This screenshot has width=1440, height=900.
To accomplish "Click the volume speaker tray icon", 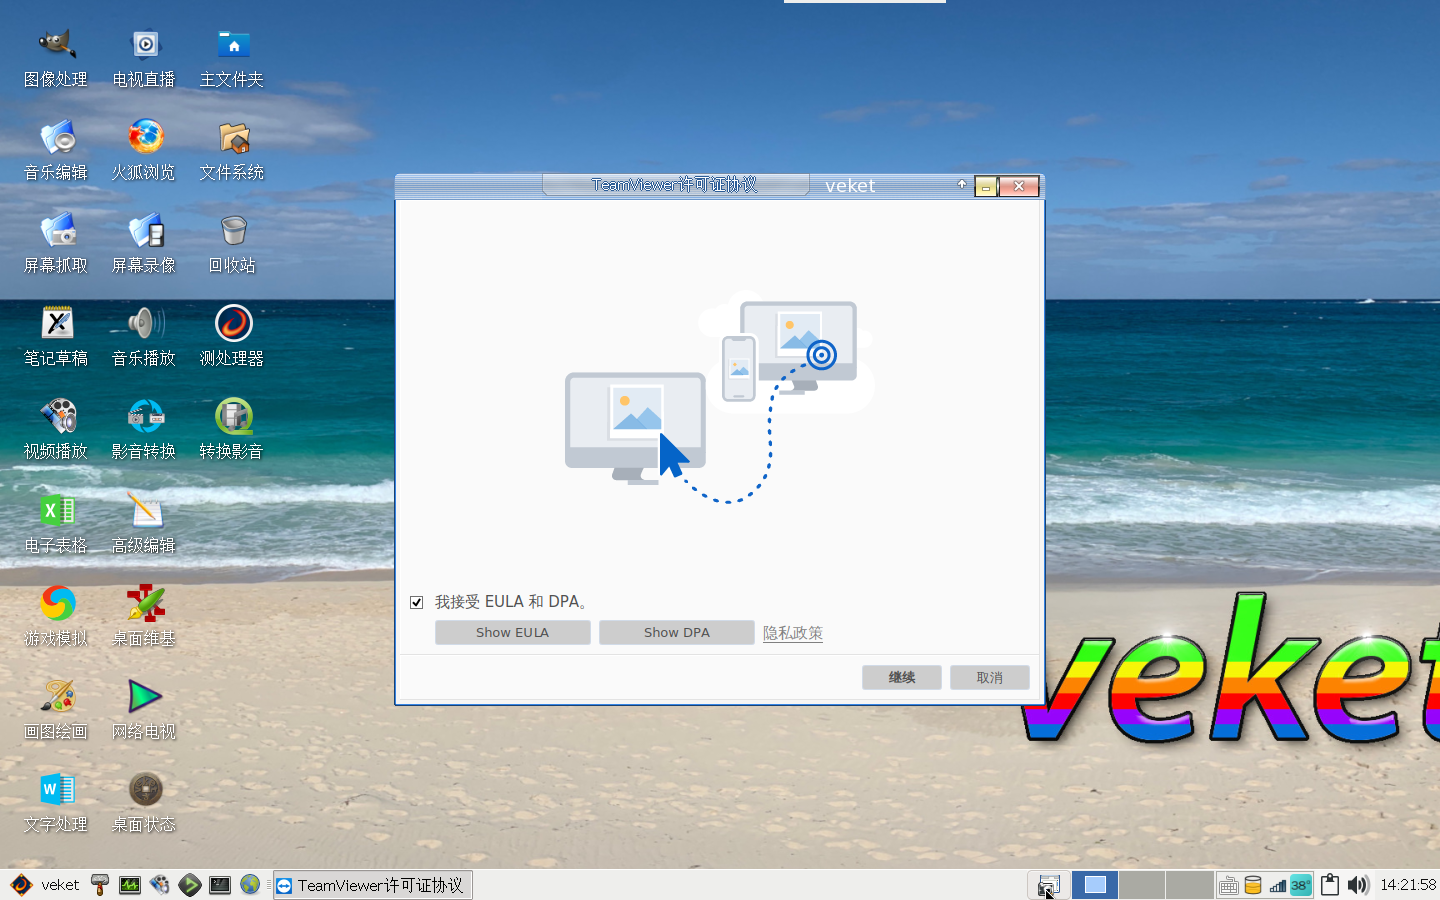I will coord(1357,885).
